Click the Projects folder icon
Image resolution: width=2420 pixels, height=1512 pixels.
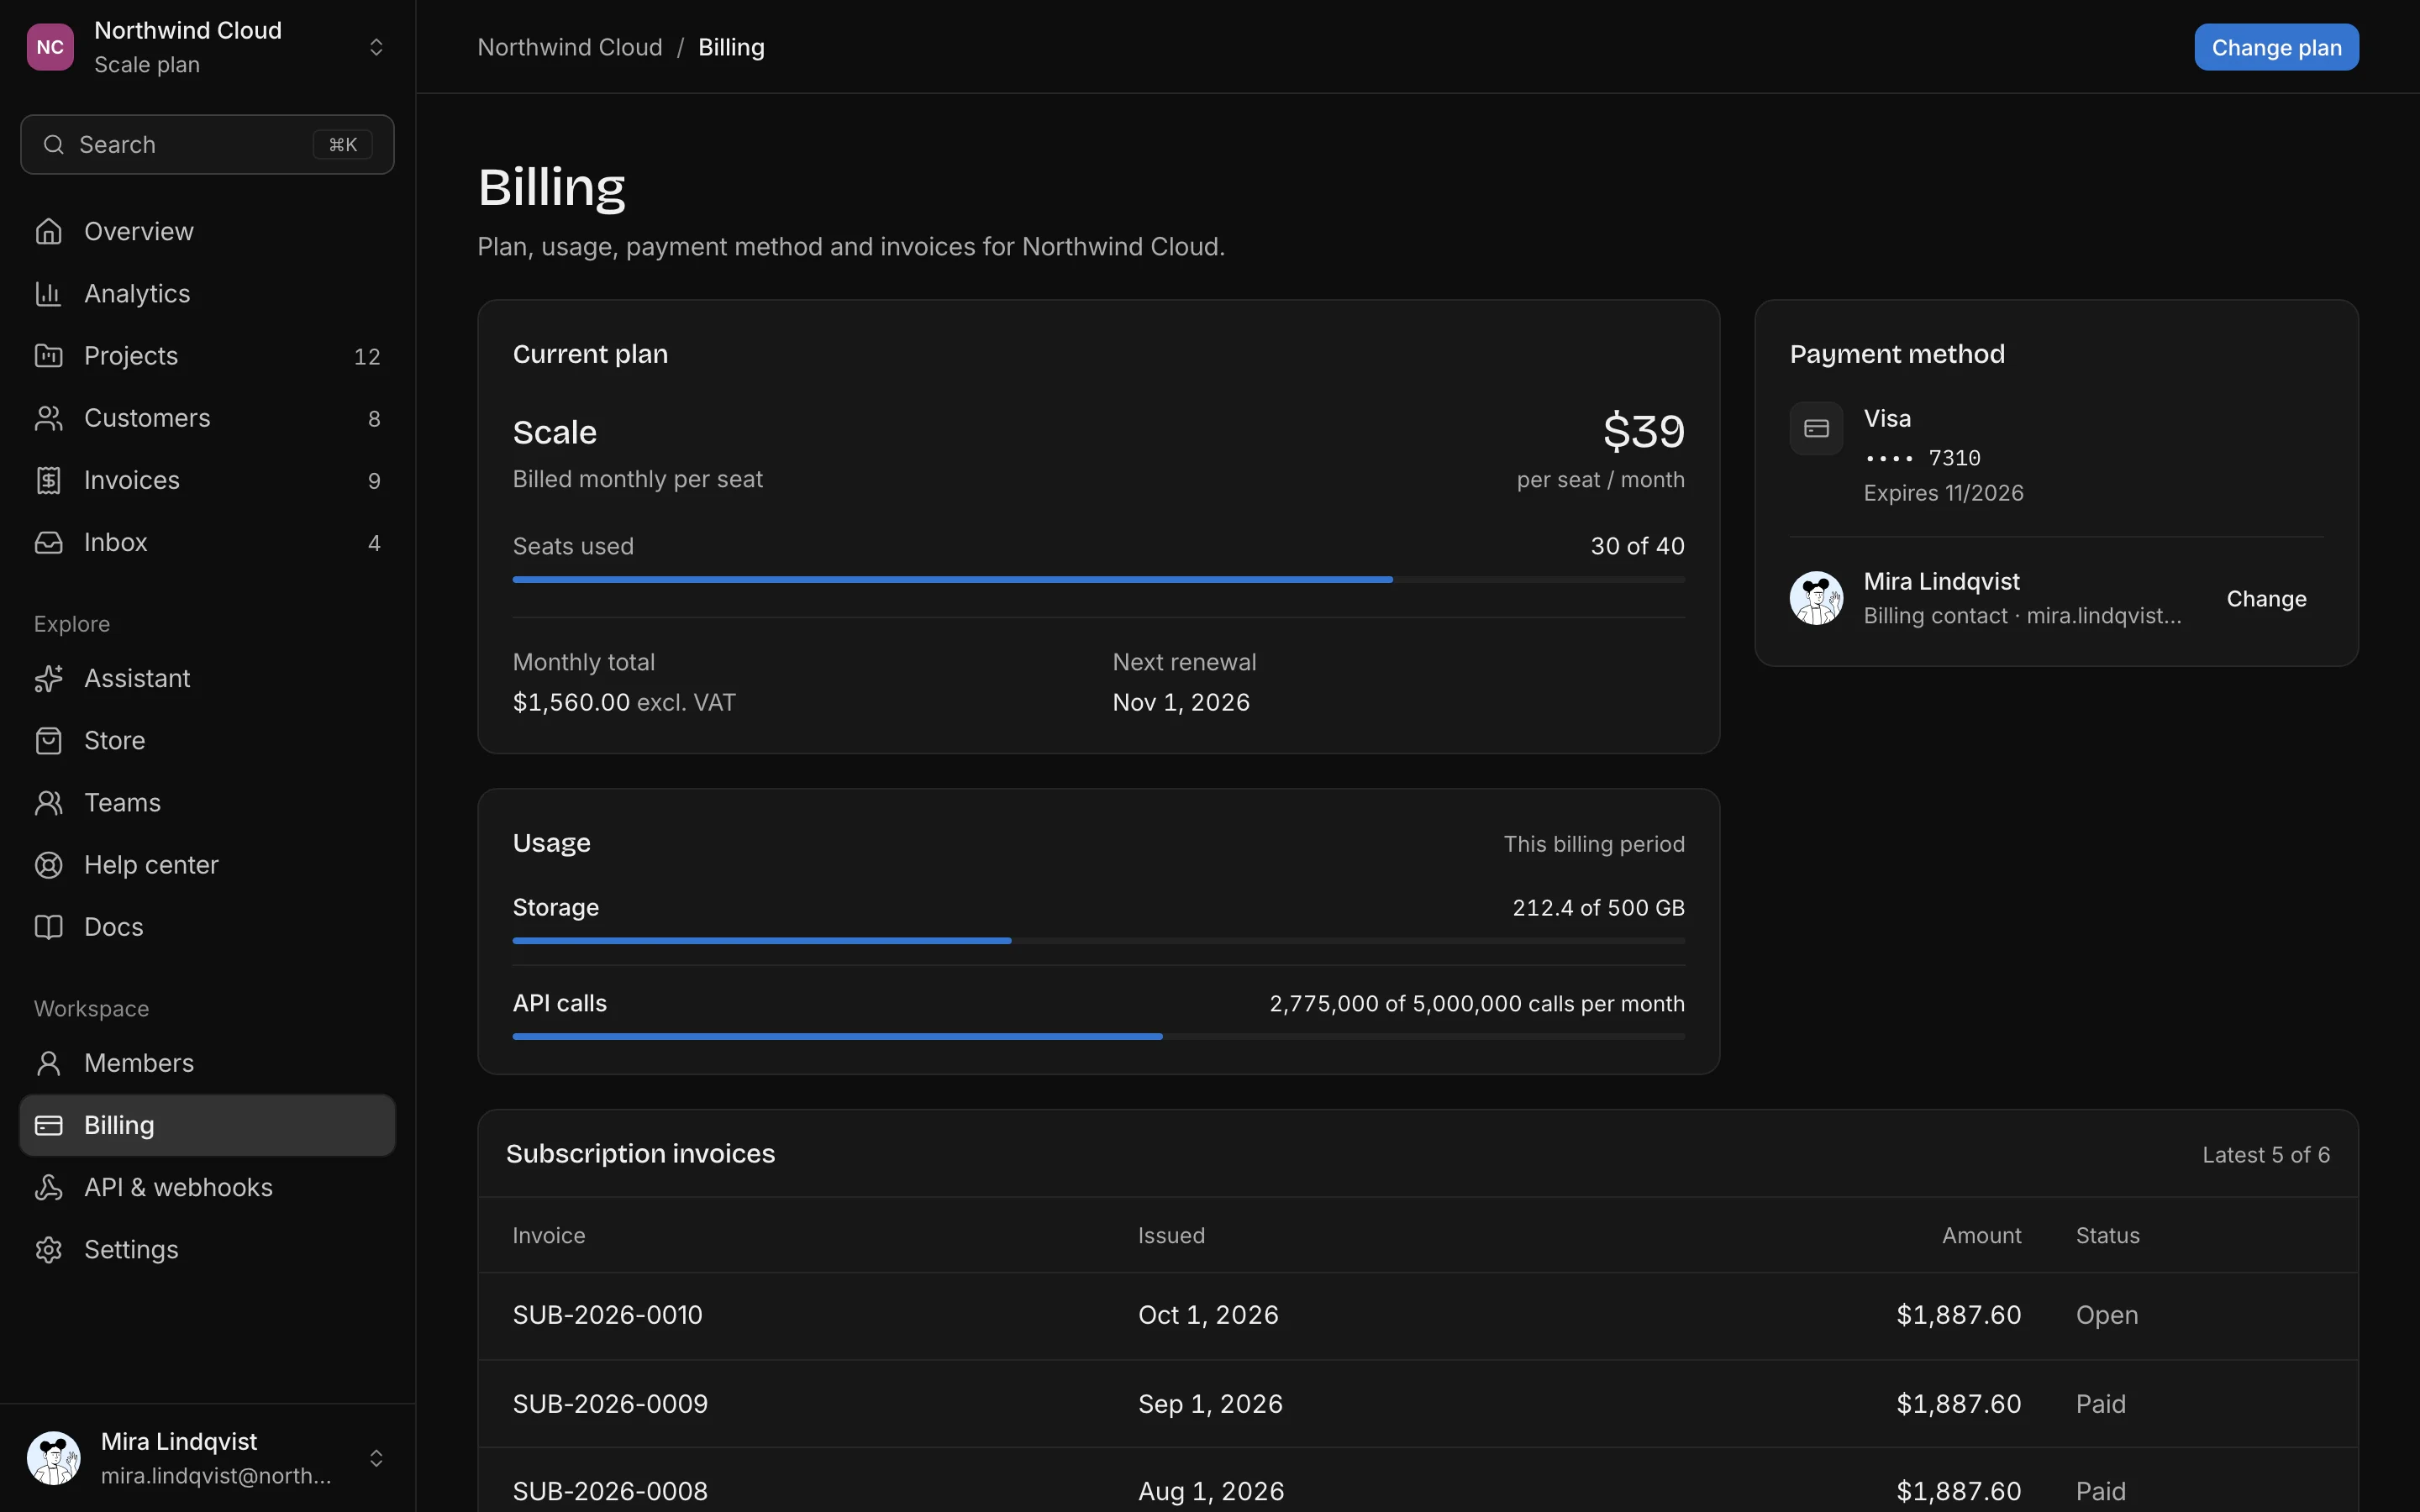click(x=48, y=355)
